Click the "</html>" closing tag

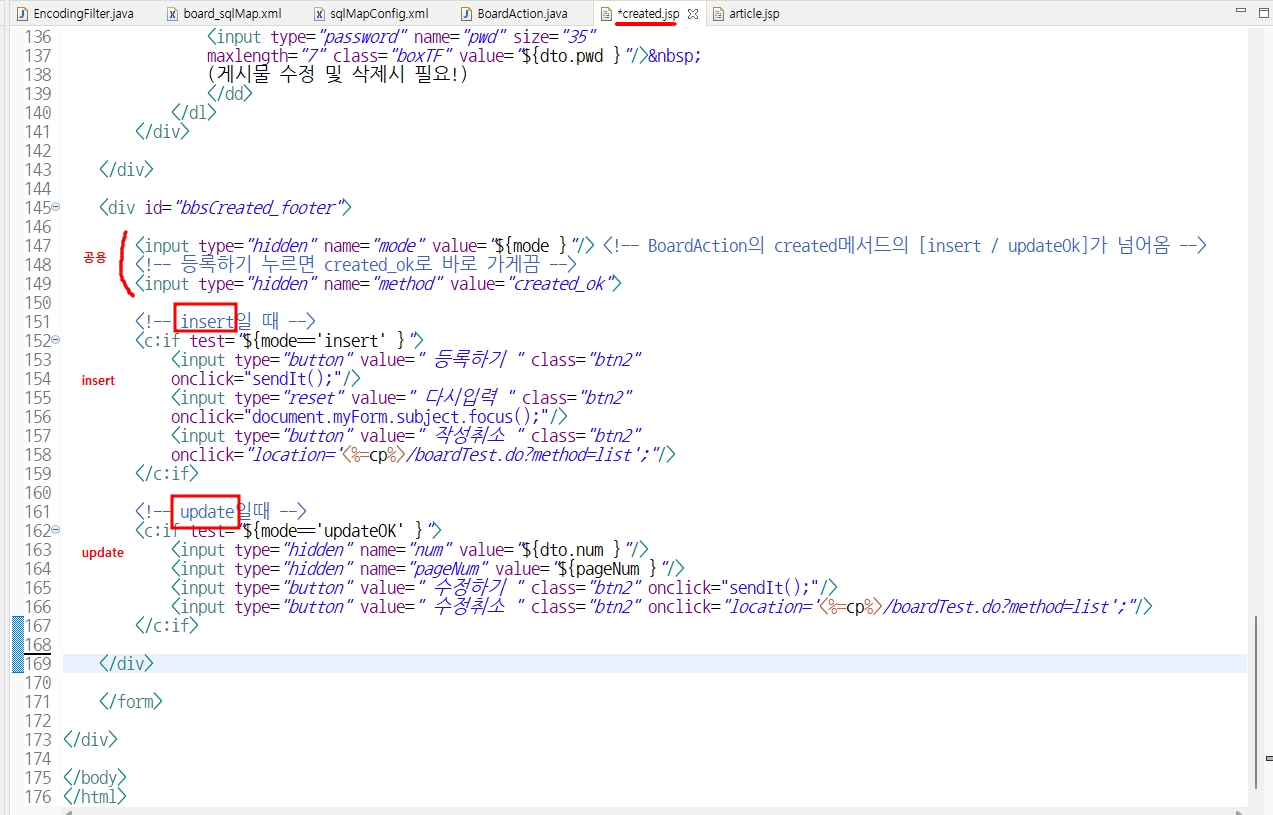(94, 797)
